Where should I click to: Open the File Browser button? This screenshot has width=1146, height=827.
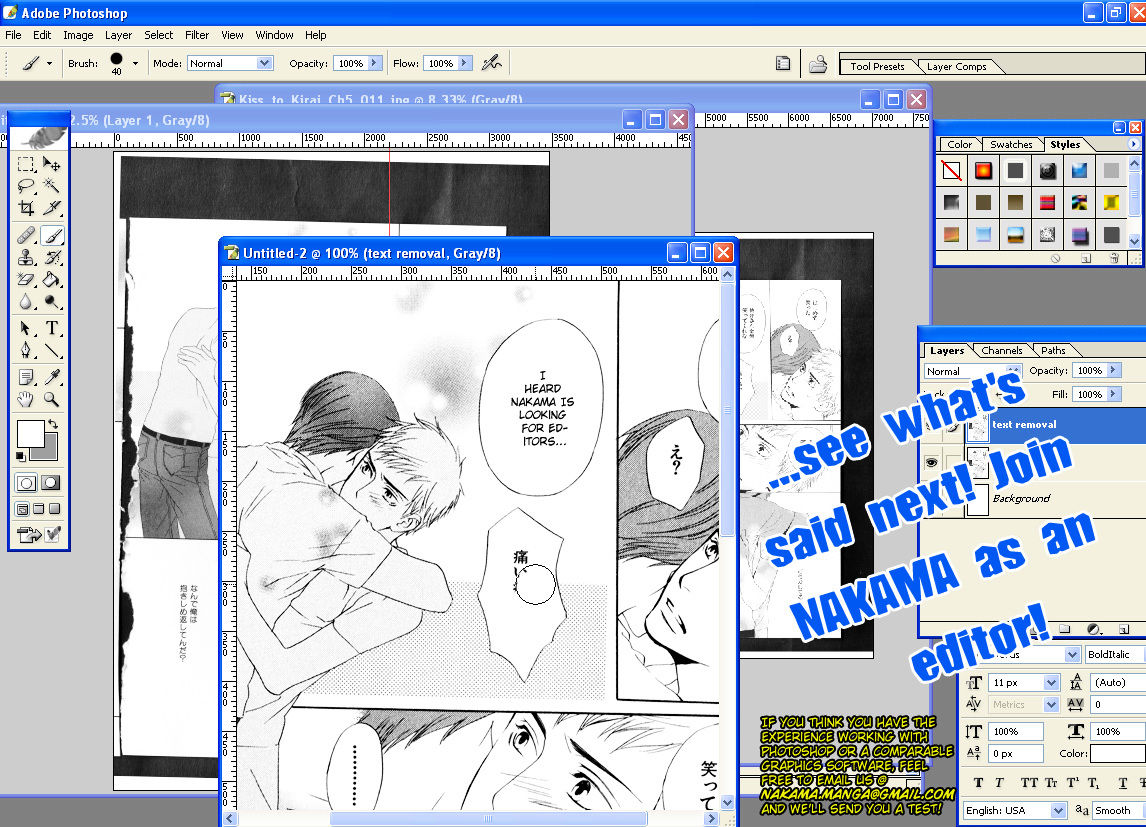(x=818, y=64)
